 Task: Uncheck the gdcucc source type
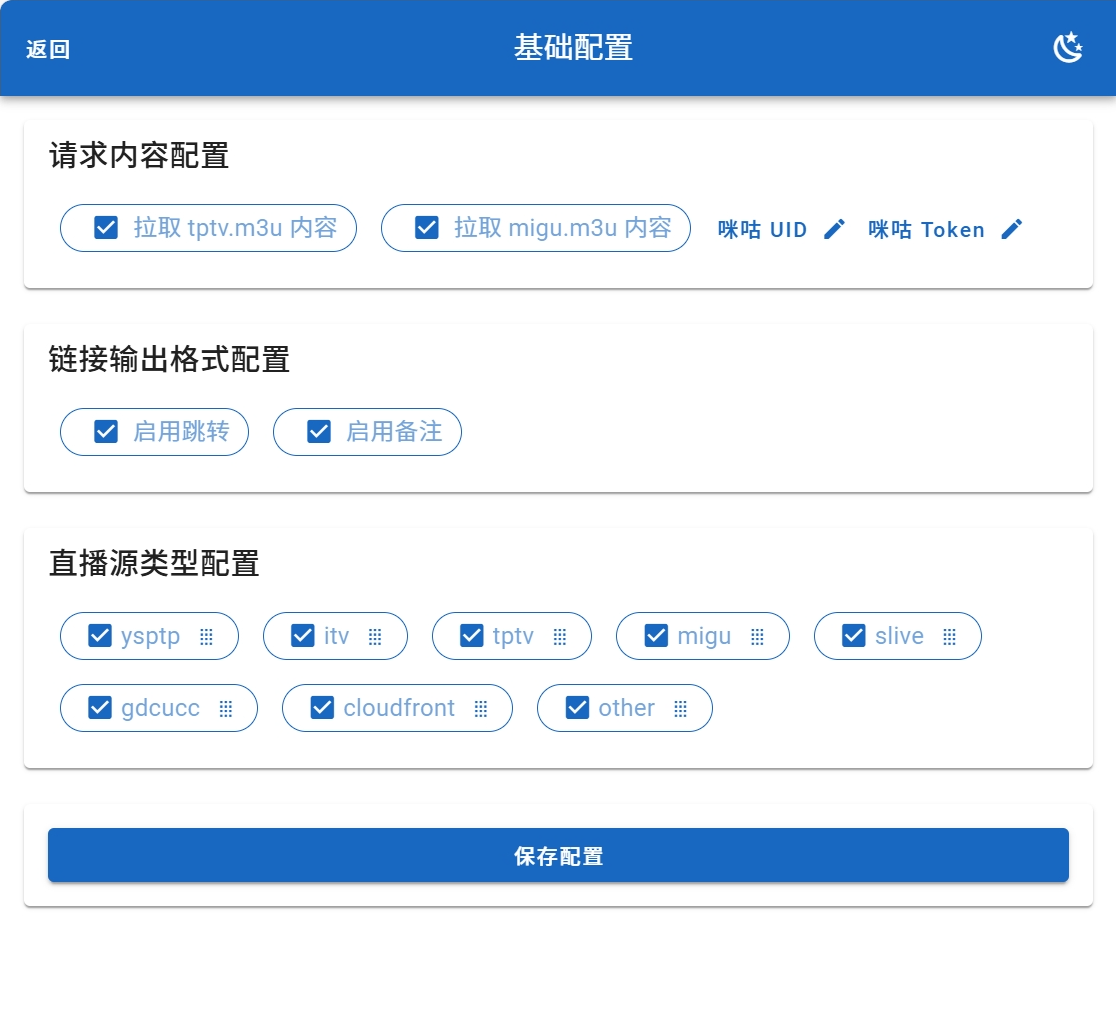100,708
